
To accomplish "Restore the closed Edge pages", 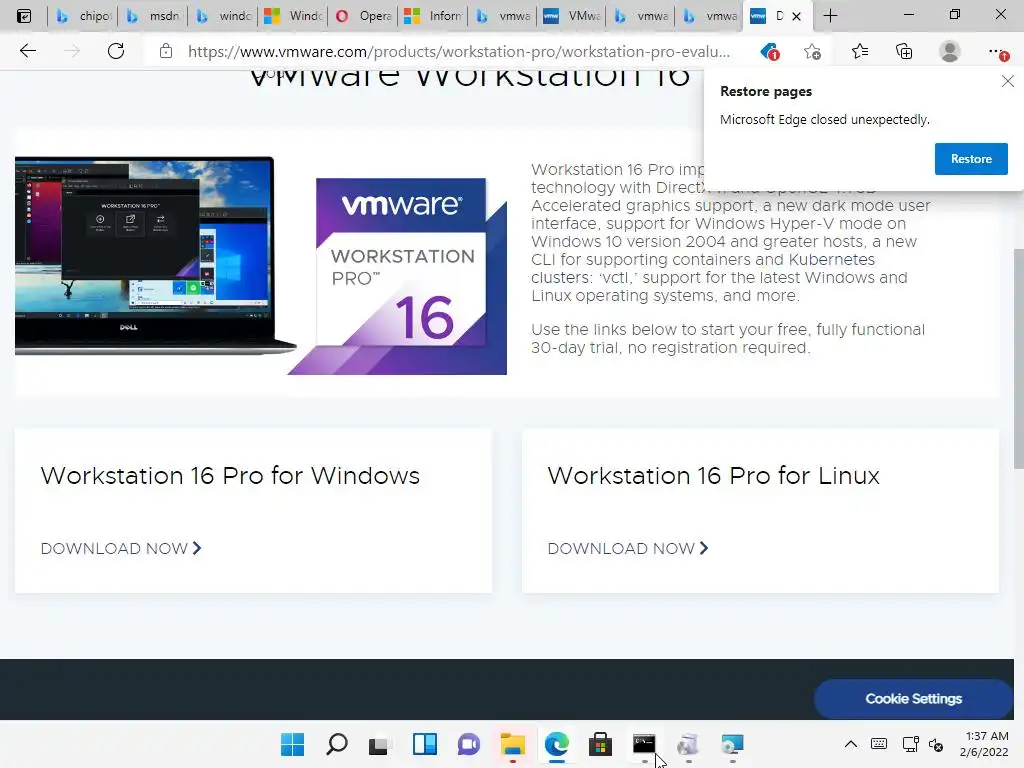I will tap(970, 159).
